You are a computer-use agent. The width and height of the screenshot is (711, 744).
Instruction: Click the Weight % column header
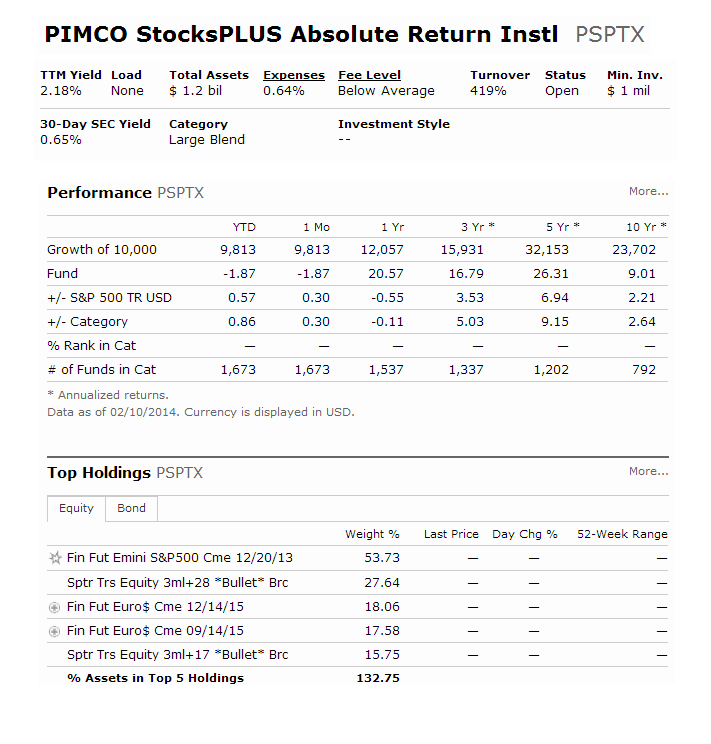coord(372,534)
